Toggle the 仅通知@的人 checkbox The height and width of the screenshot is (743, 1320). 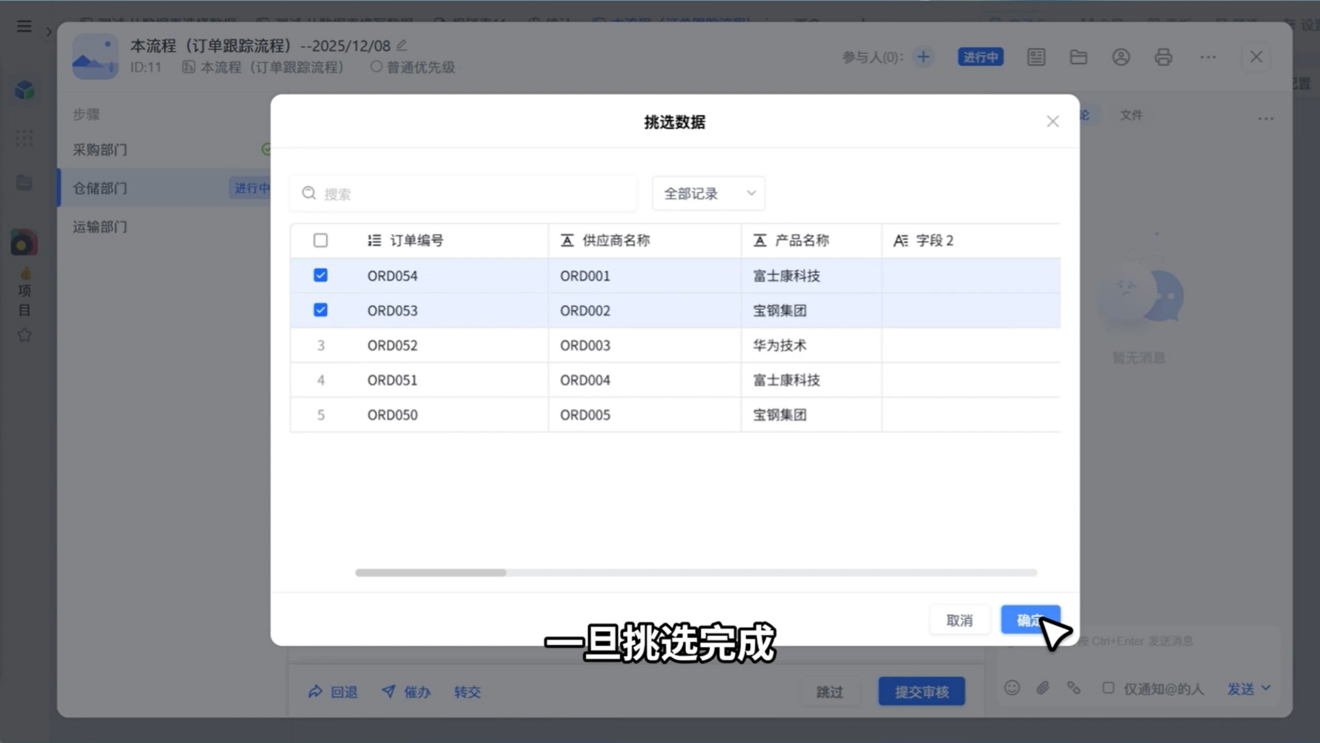pos(1108,688)
